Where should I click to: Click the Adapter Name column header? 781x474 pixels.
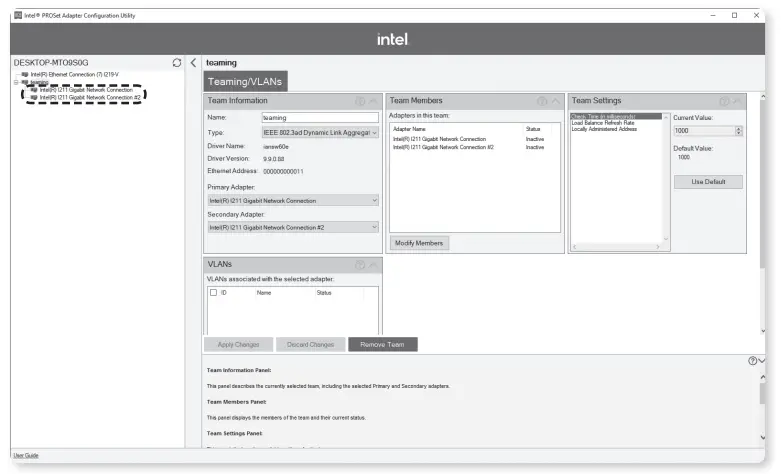[x=409, y=129]
